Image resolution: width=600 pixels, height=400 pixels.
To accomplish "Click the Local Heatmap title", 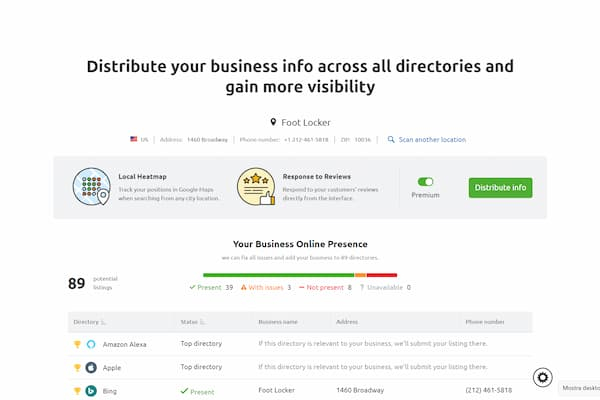I will (x=142, y=176).
